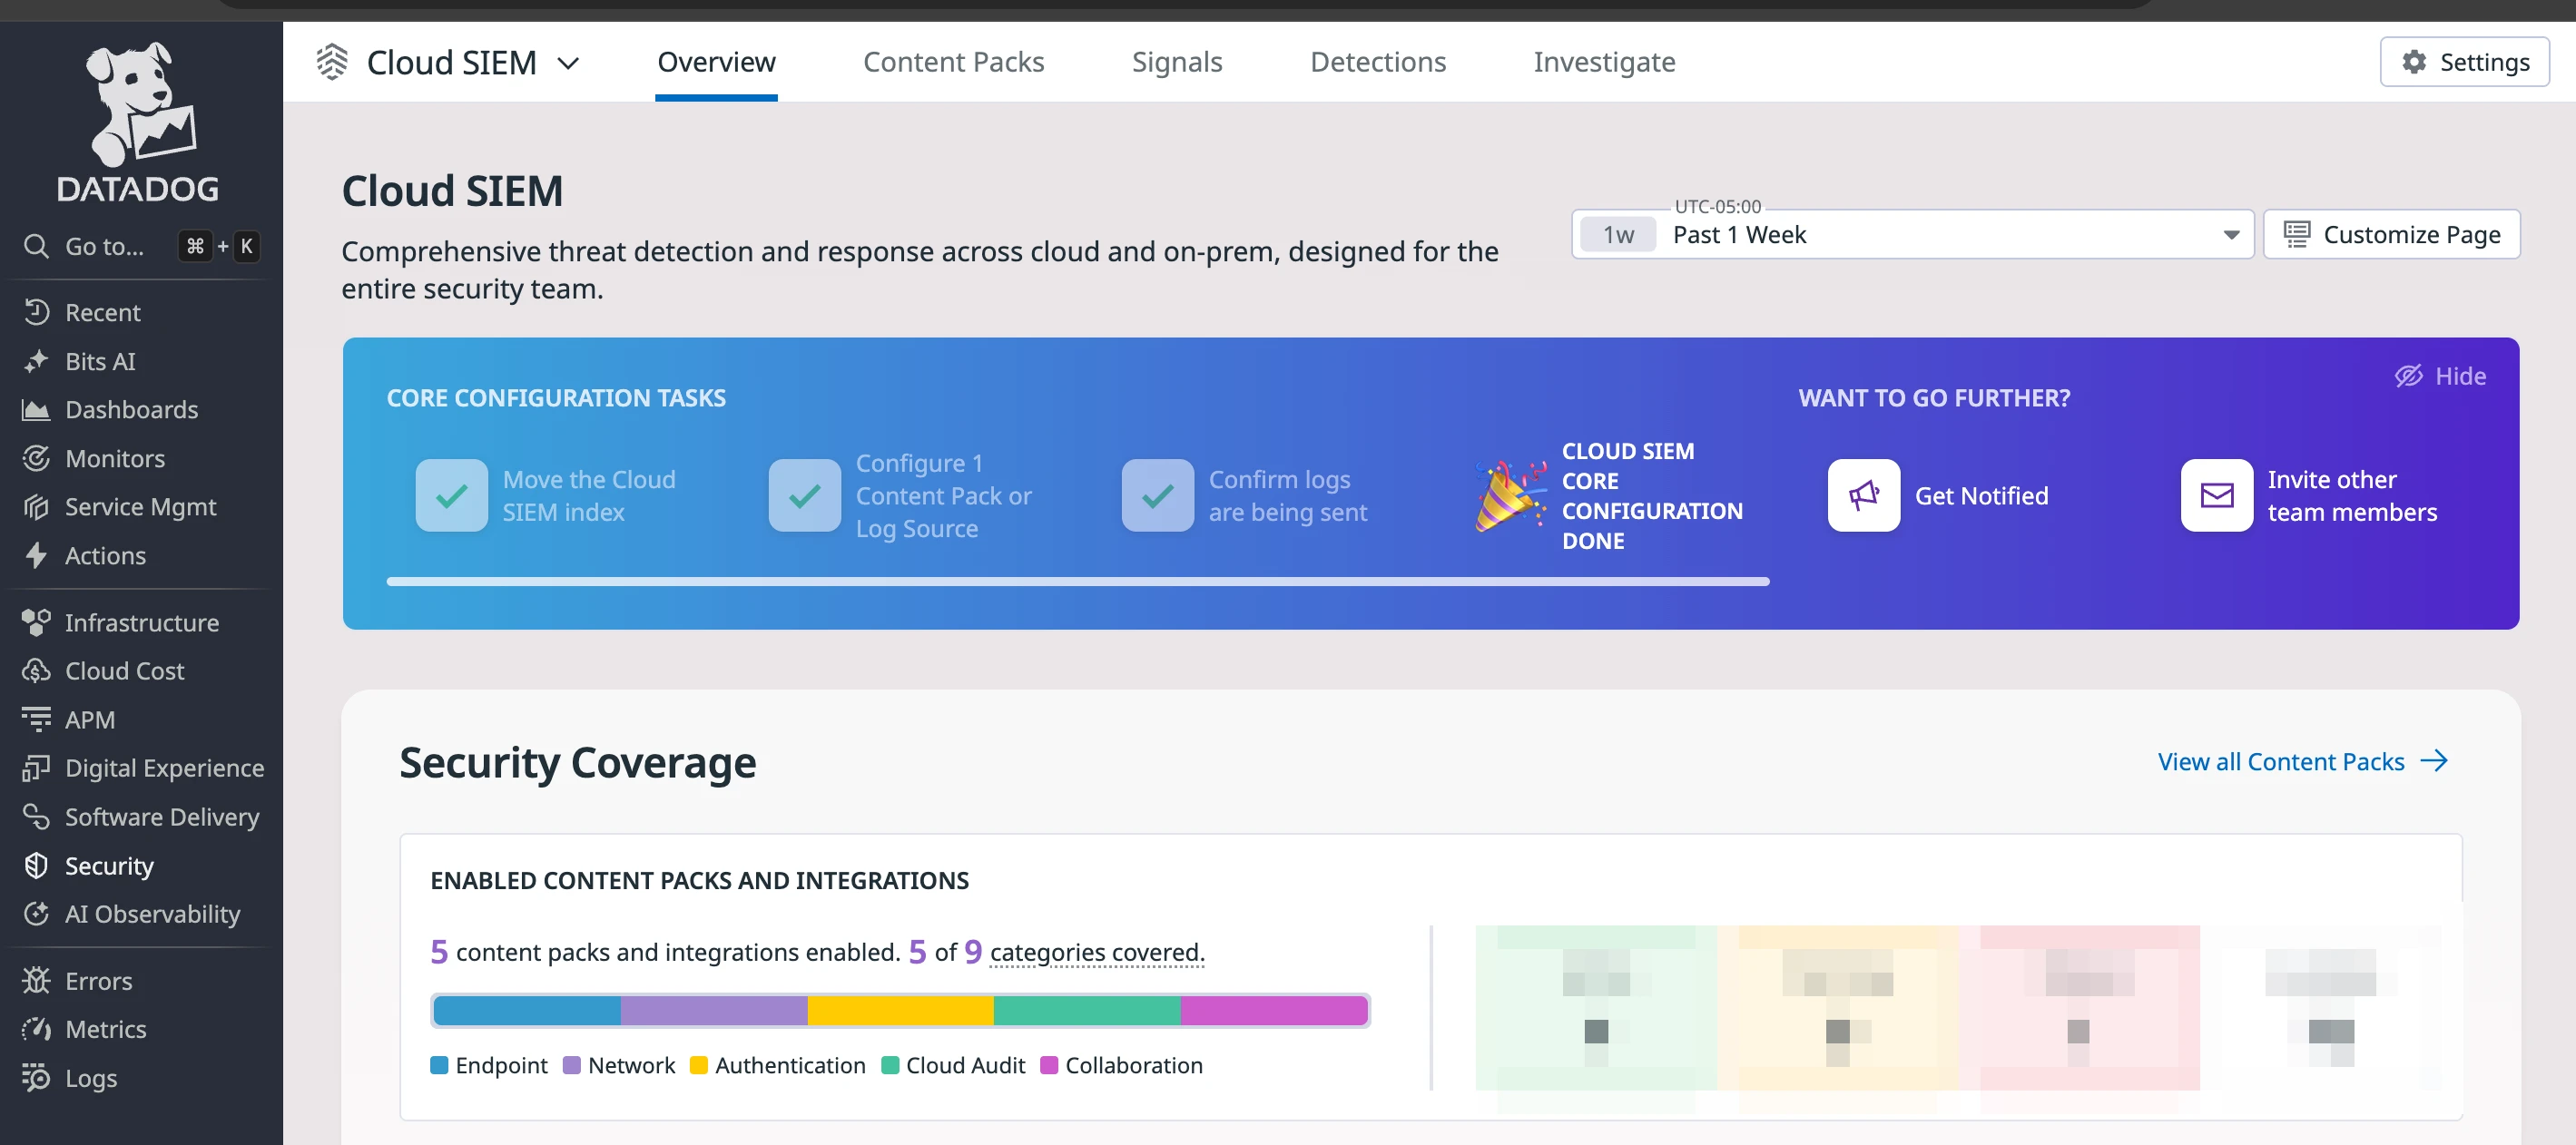
Task: Check the Confirm logs are being sent task
Action: [x=1158, y=494]
